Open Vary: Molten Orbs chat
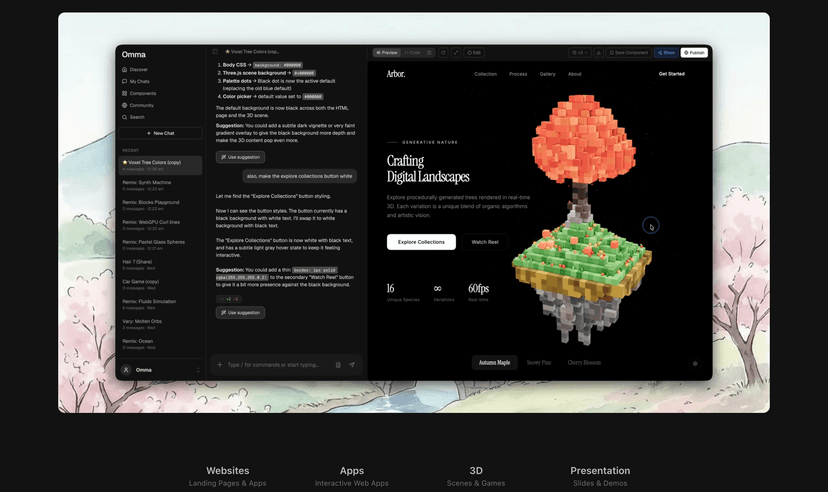828x492 pixels. pyautogui.click(x=160, y=324)
